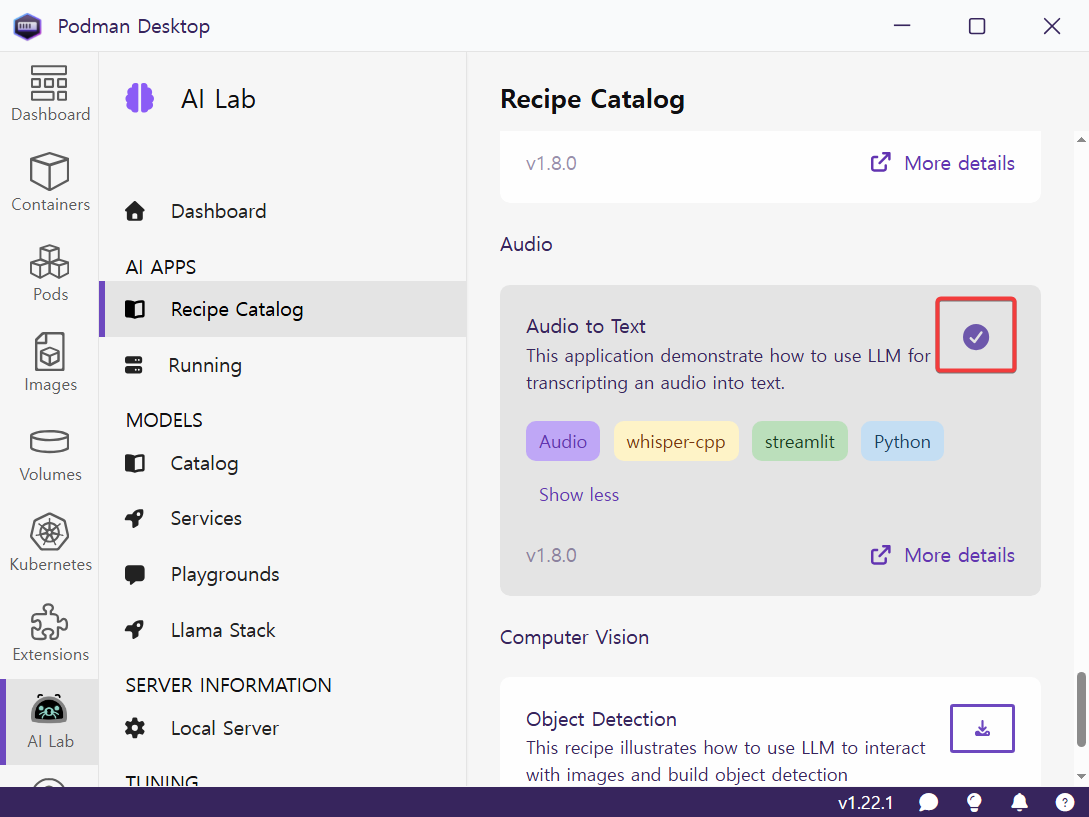Open More details for Audio to Text
This screenshot has height=817, width=1089.
pyautogui.click(x=943, y=555)
